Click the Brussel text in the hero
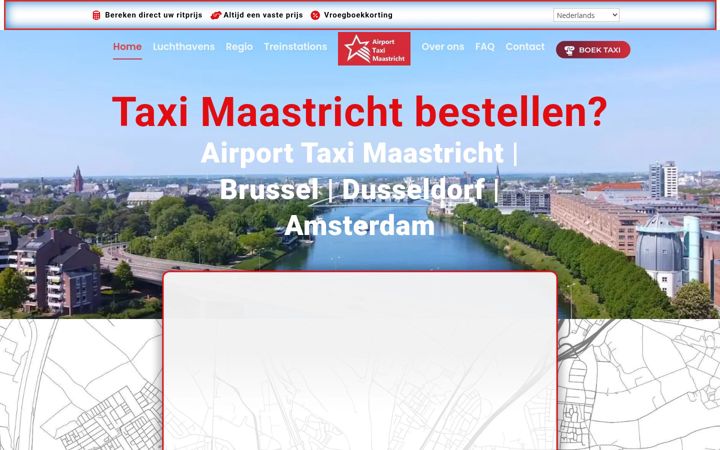720x450 pixels. 269,189
